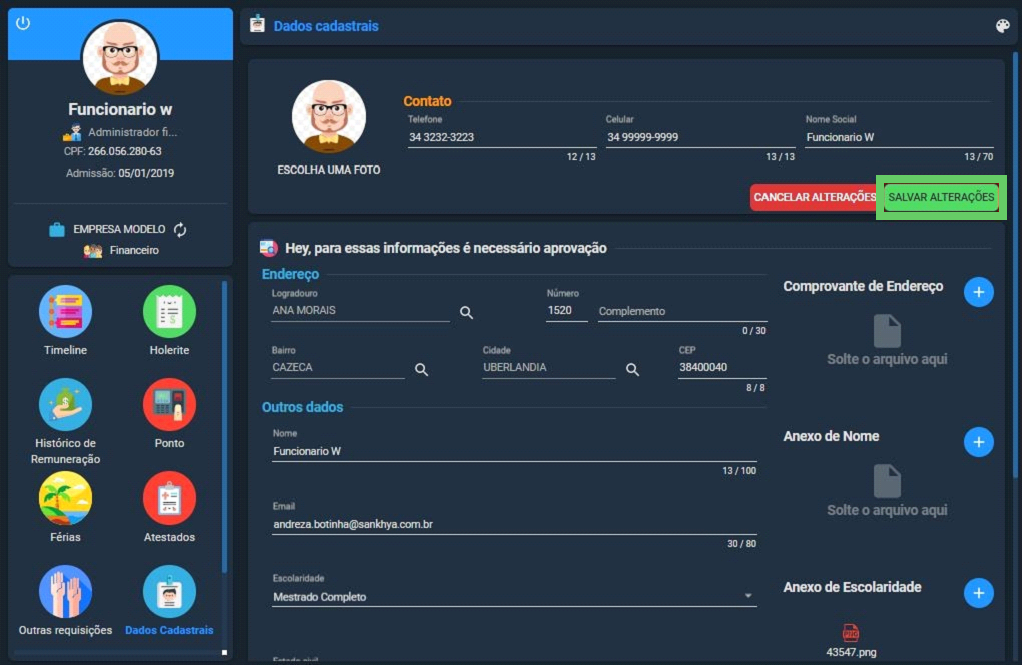This screenshot has height=665, width=1022.
Task: Search Bairro with magnifier icon
Action: point(422,370)
